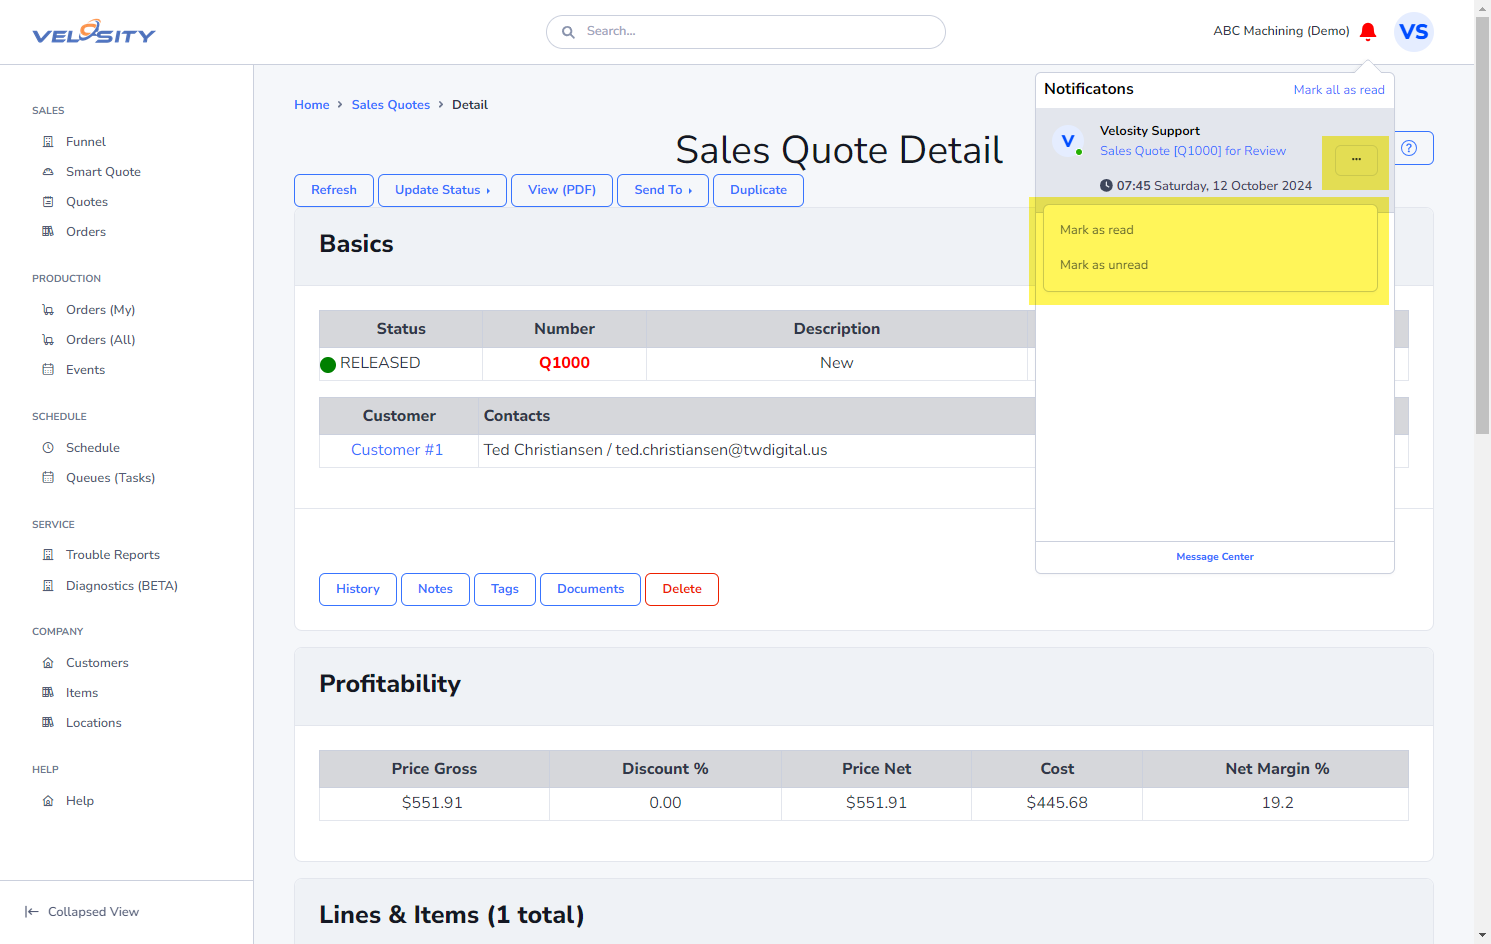Click the Net Margin value 19.2
1491x944 pixels.
click(1277, 803)
